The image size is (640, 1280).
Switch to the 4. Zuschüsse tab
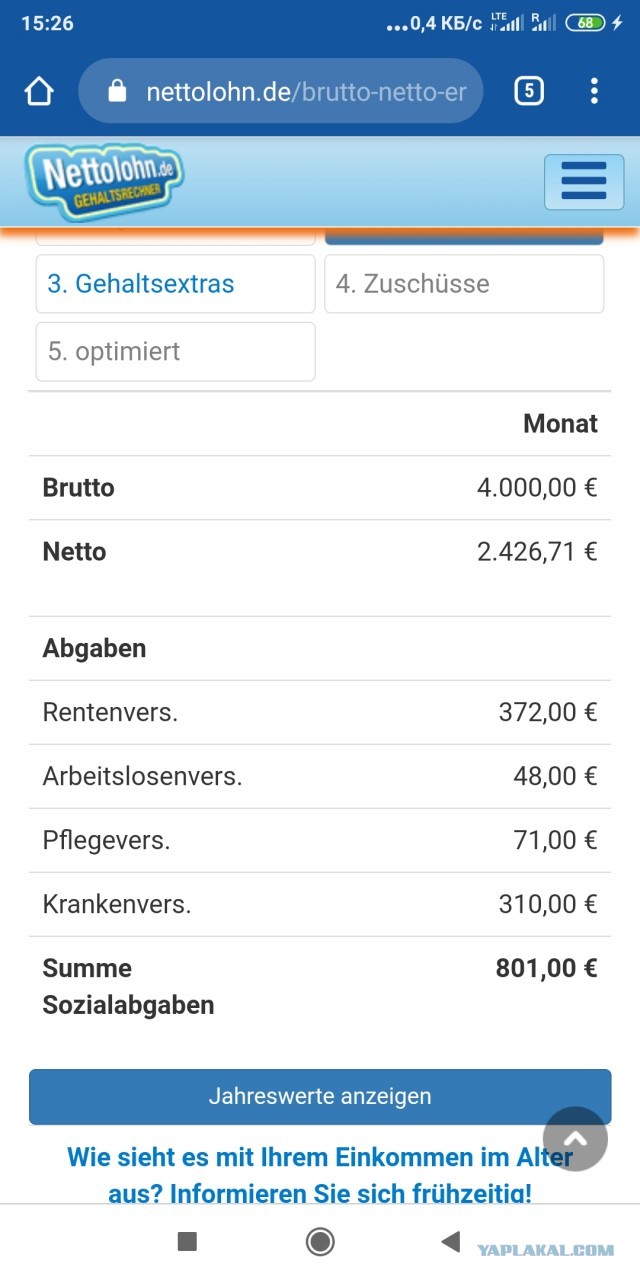464,284
